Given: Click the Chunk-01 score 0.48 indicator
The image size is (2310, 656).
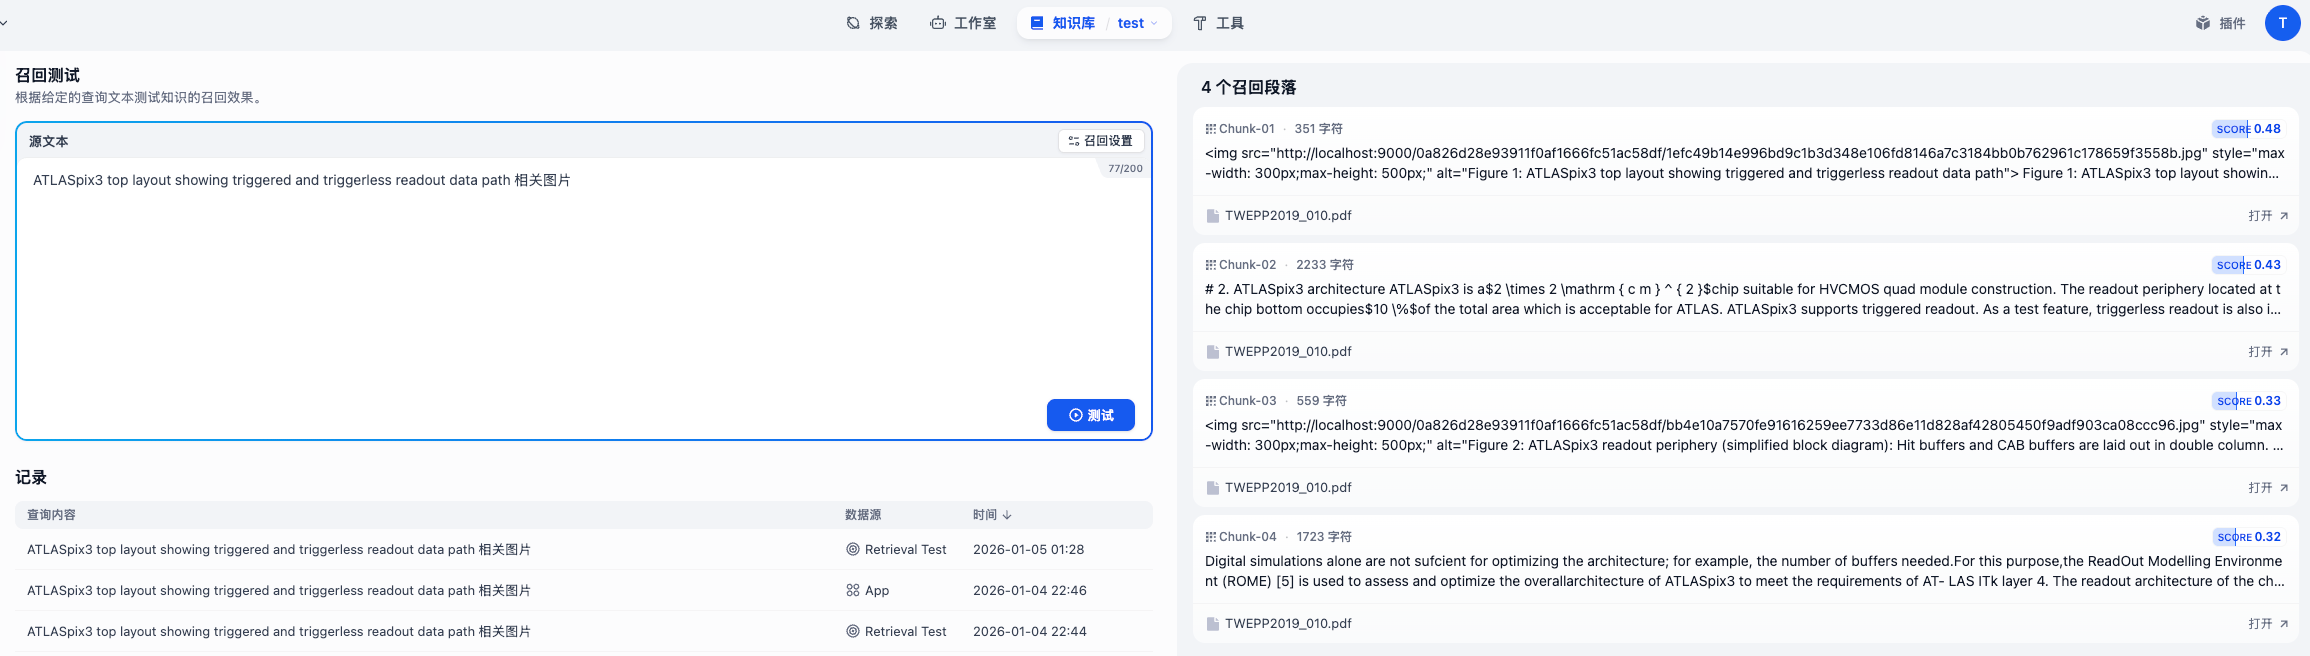Looking at the screenshot, I should coord(2246,129).
